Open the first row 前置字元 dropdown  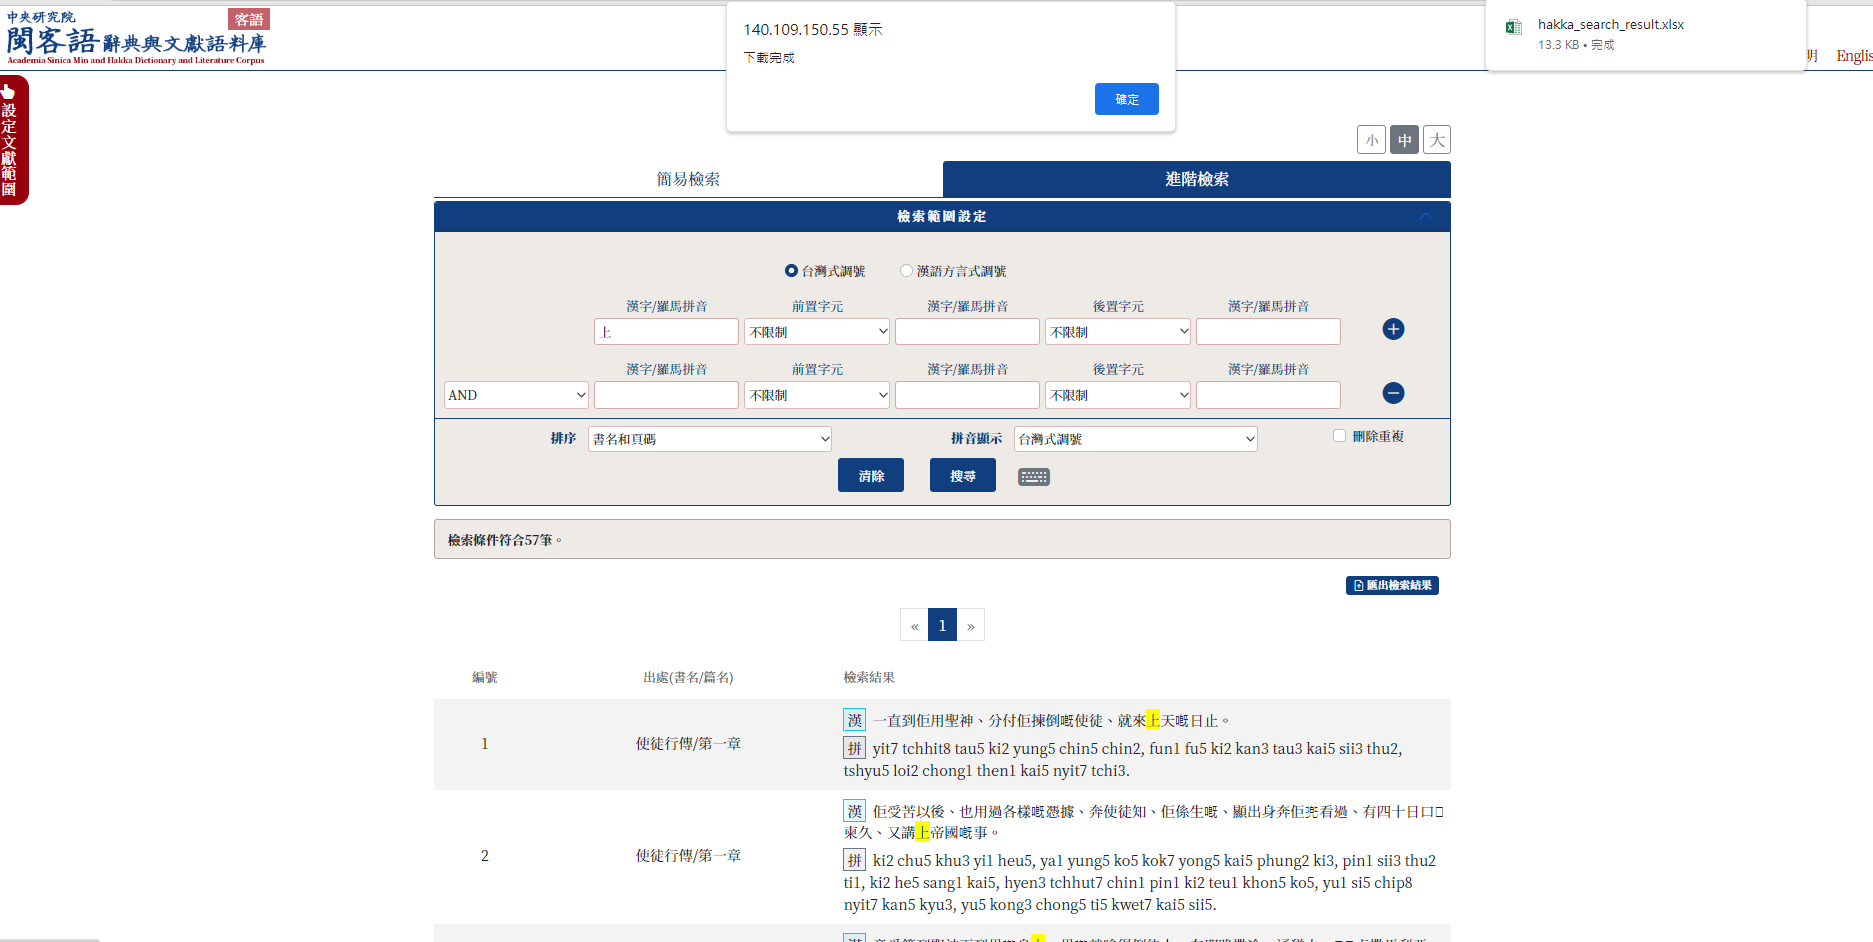(x=817, y=332)
